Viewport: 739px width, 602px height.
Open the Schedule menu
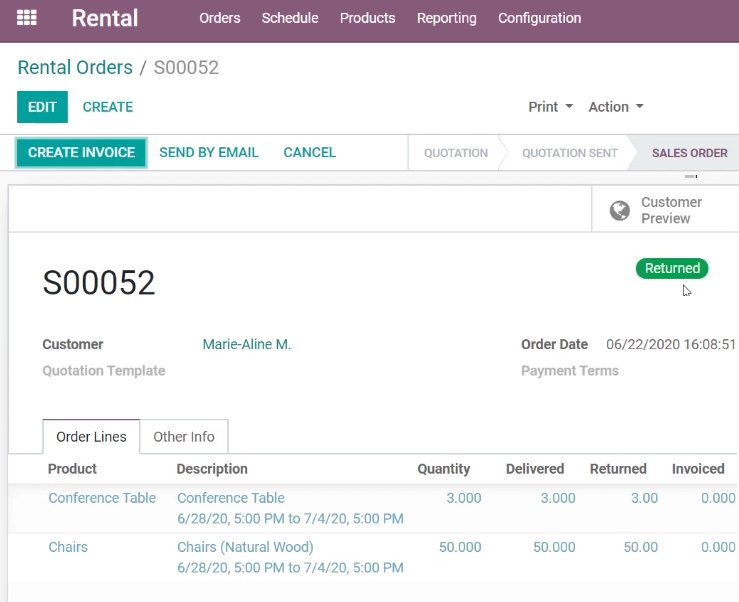coord(290,18)
